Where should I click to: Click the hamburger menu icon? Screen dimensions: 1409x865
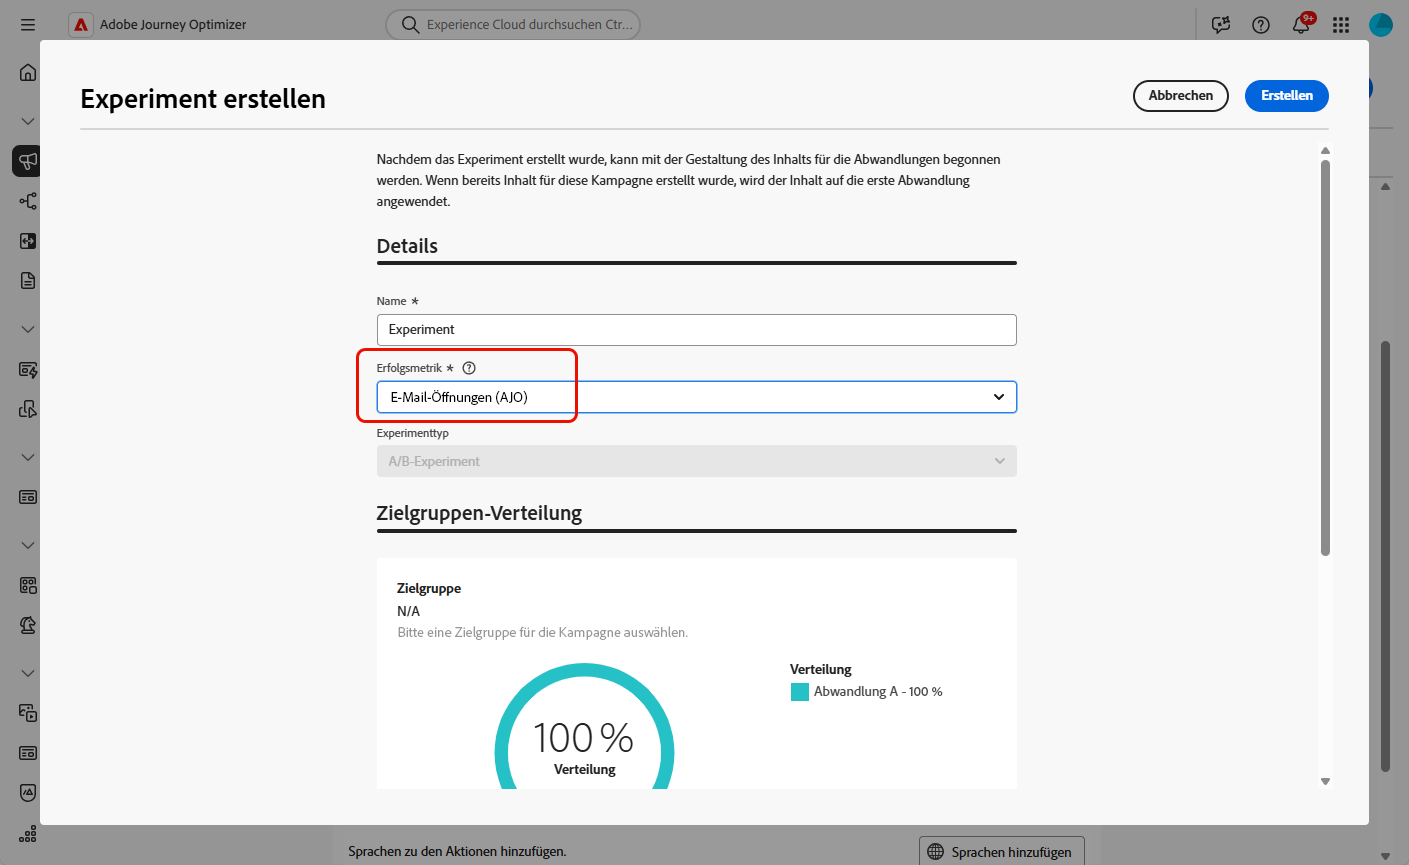click(28, 24)
